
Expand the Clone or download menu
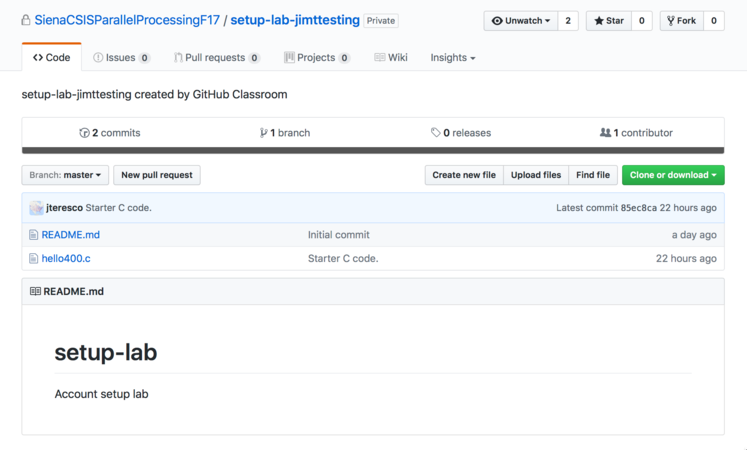673,175
